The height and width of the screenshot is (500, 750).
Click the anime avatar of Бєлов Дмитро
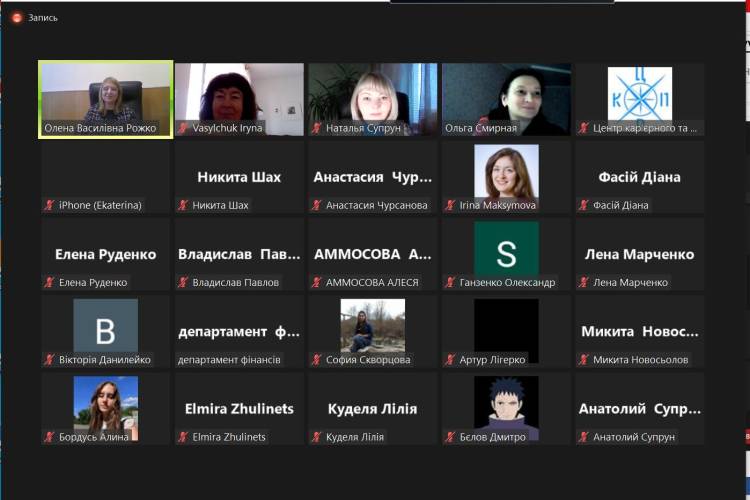(x=506, y=403)
